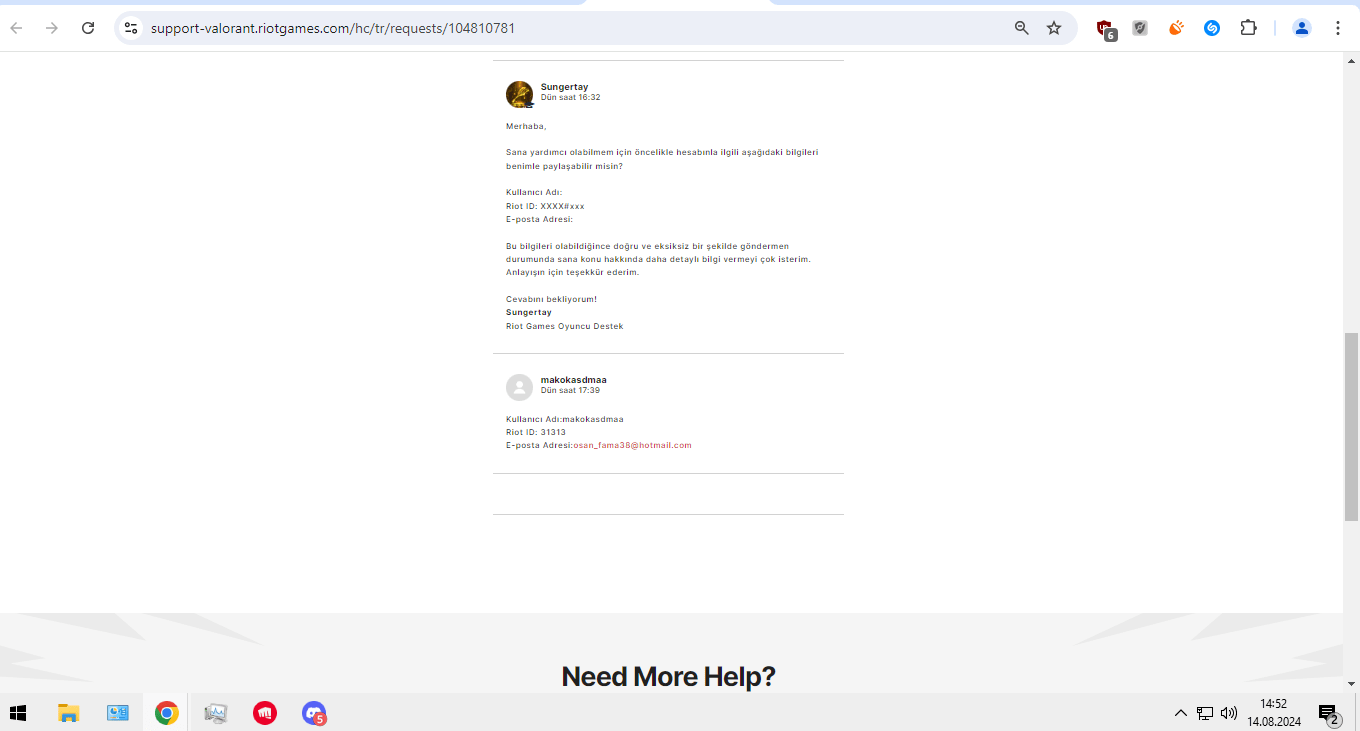Show hidden system tray icons
This screenshot has height=731, width=1360.
pyautogui.click(x=1180, y=713)
